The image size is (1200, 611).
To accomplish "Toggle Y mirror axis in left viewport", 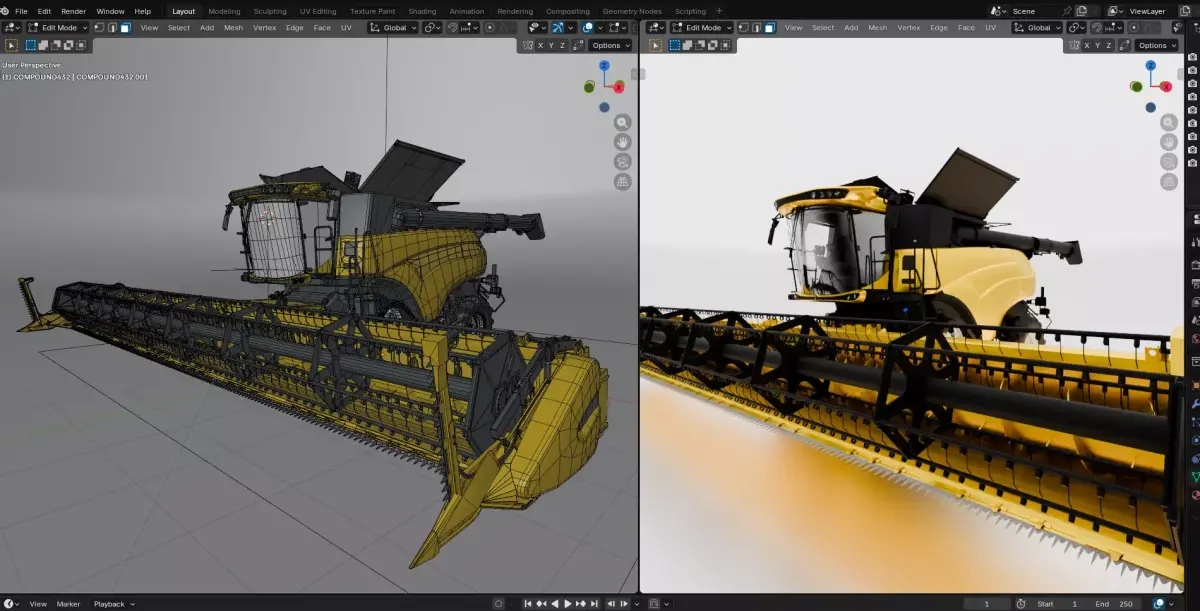I will coord(552,45).
